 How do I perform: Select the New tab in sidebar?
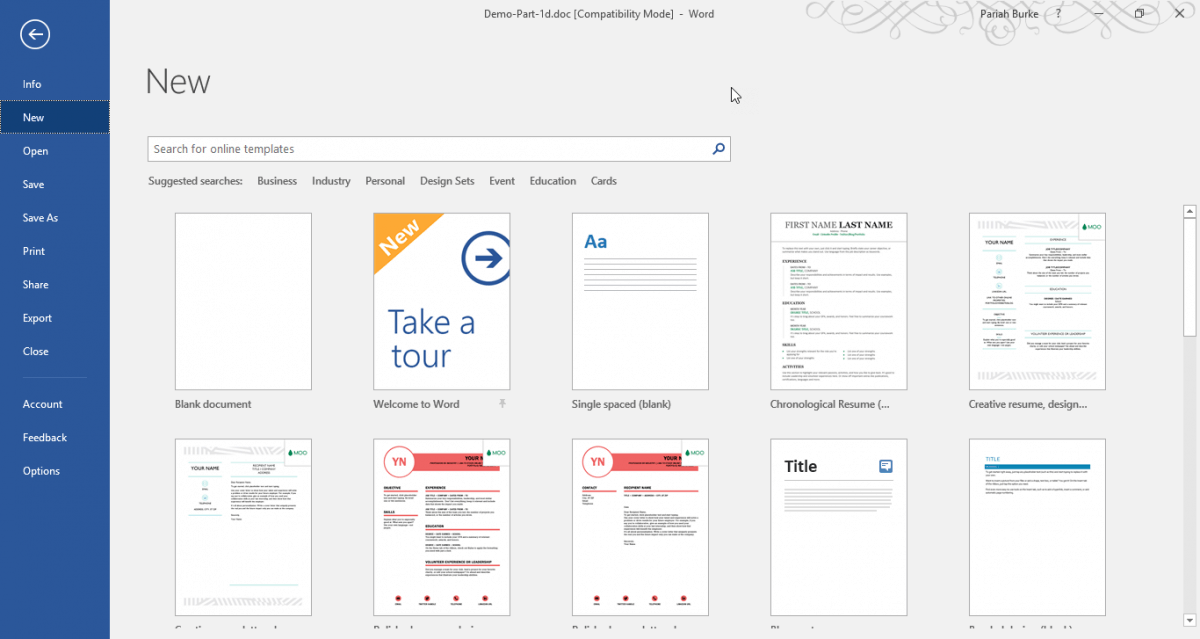[x=55, y=118]
